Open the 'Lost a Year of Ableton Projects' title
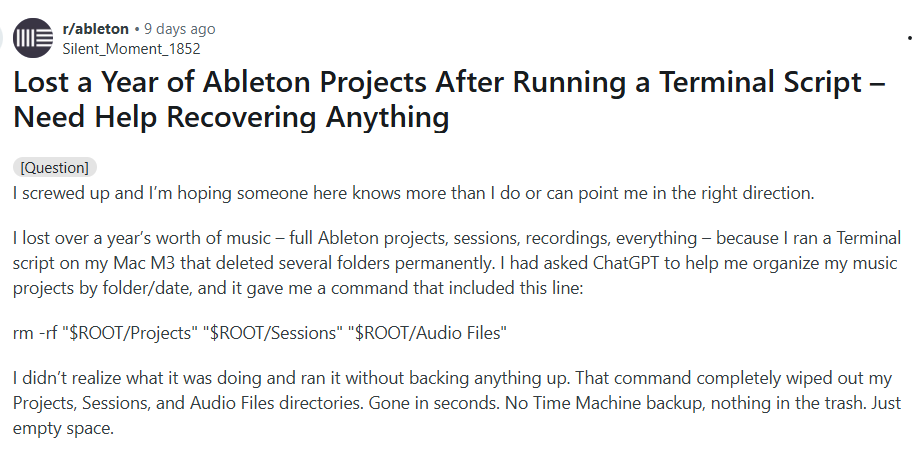 tap(449, 99)
